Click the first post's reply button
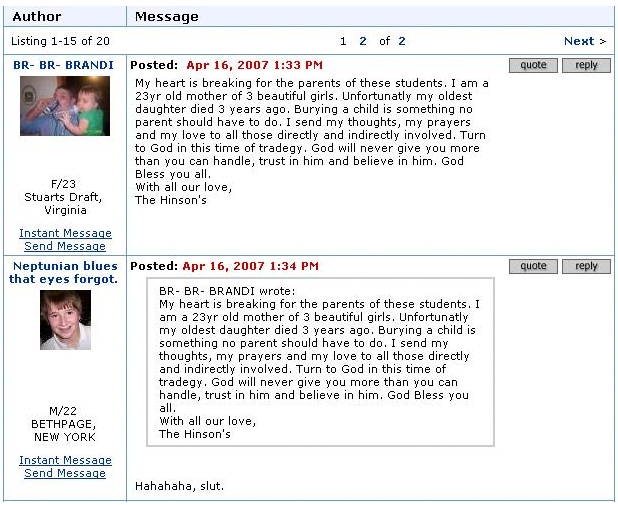This screenshot has height=505, width=618. (x=586, y=65)
